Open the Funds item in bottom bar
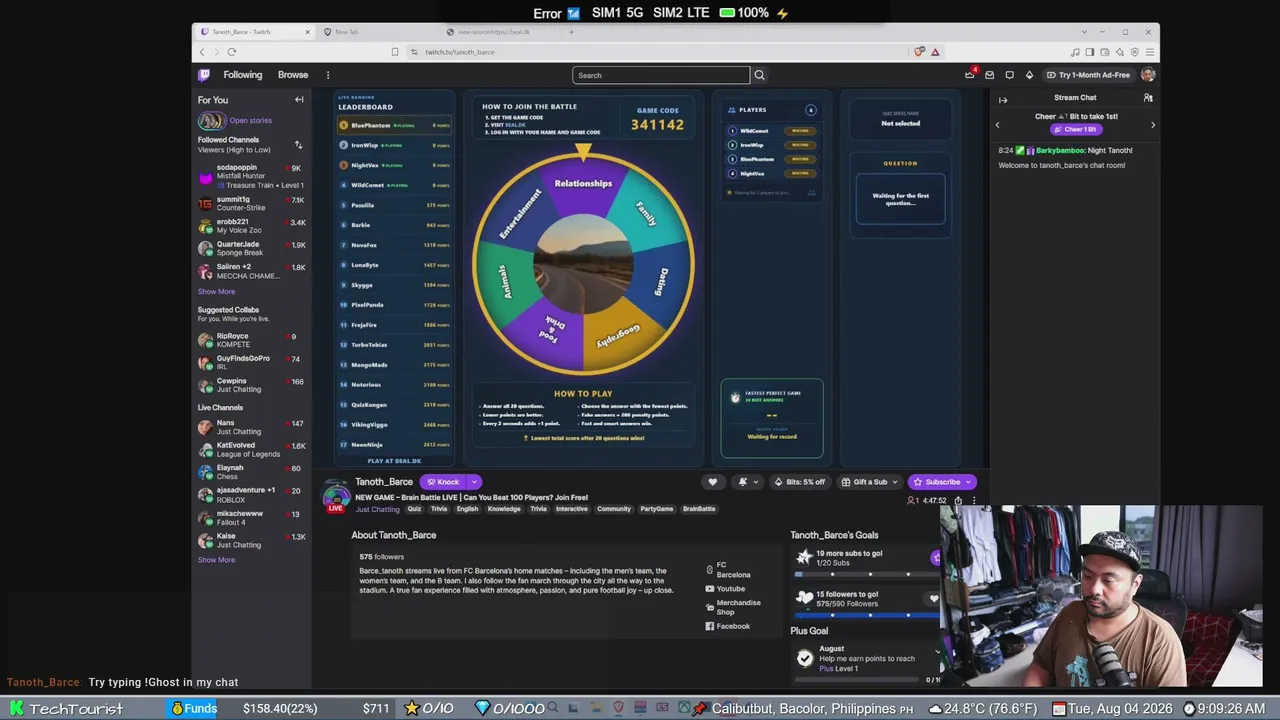This screenshot has height=720, width=1280. pyautogui.click(x=195, y=709)
